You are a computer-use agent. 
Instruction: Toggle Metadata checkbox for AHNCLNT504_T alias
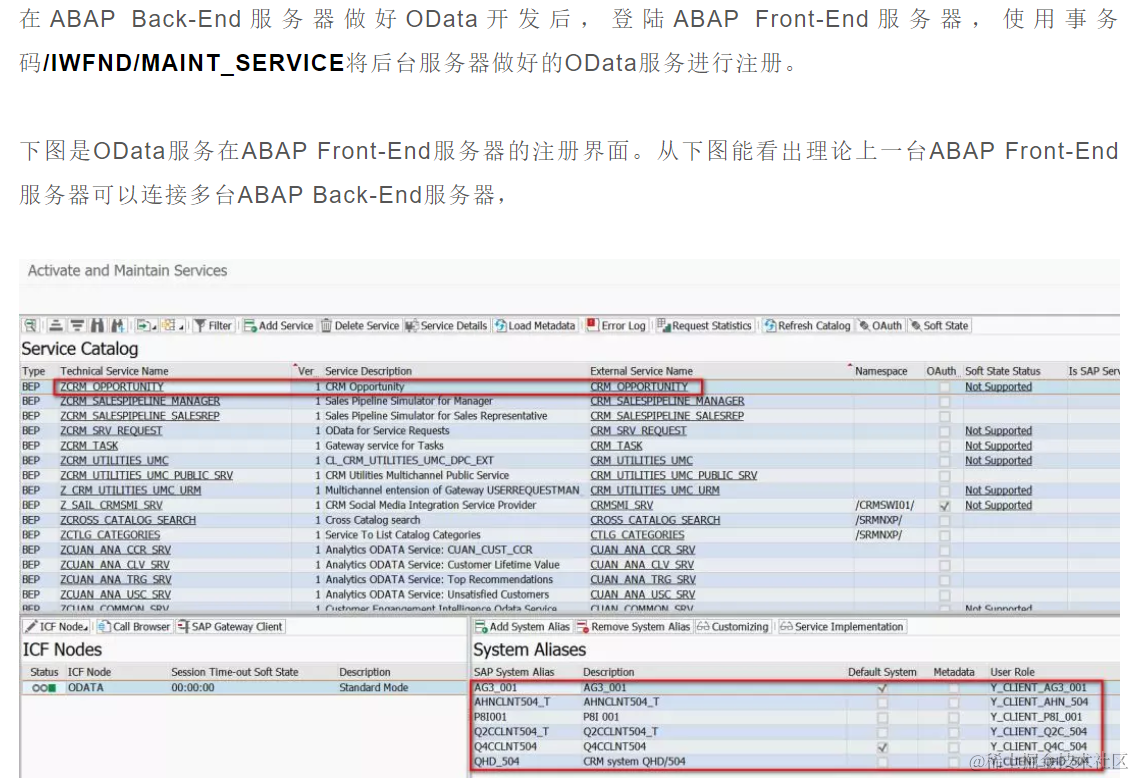[x=953, y=703]
